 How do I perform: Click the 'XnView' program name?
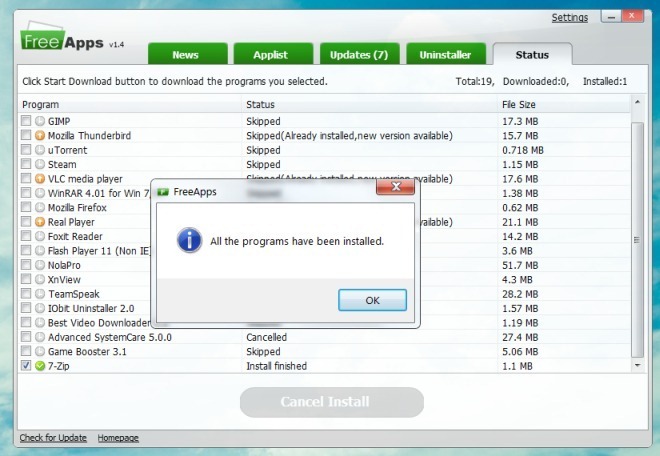pyautogui.click(x=64, y=280)
